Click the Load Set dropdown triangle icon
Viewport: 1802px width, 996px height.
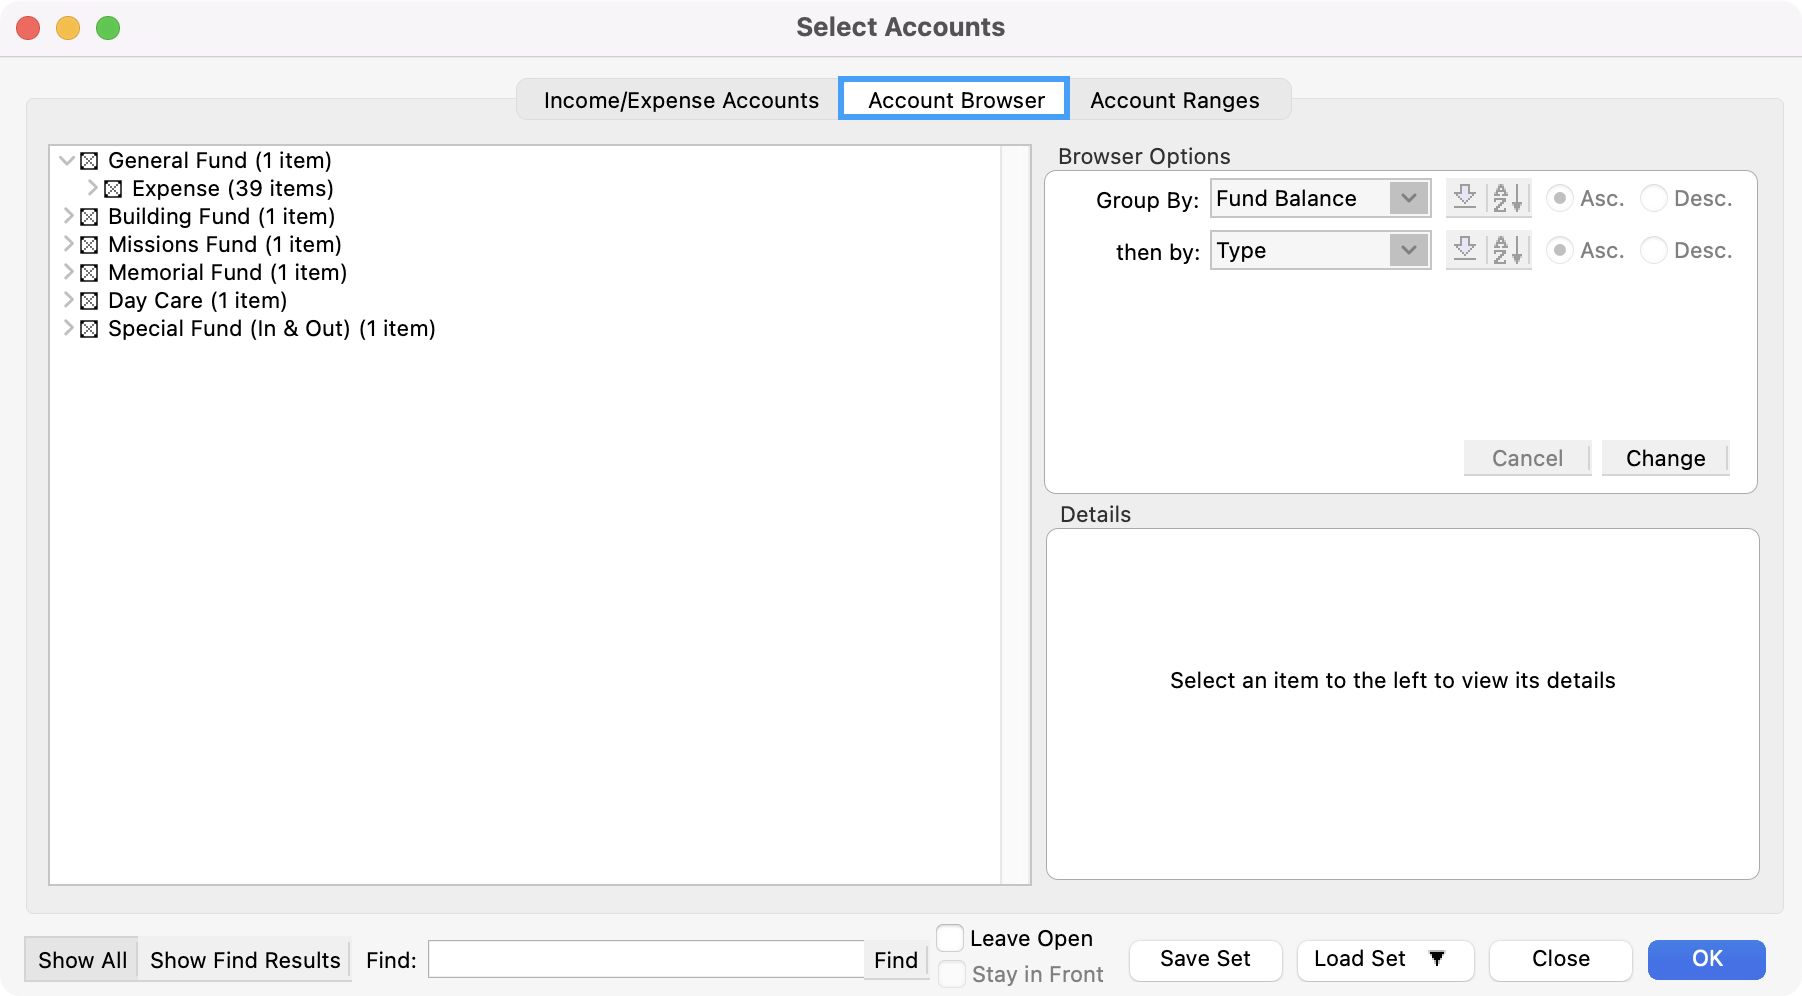(x=1437, y=959)
